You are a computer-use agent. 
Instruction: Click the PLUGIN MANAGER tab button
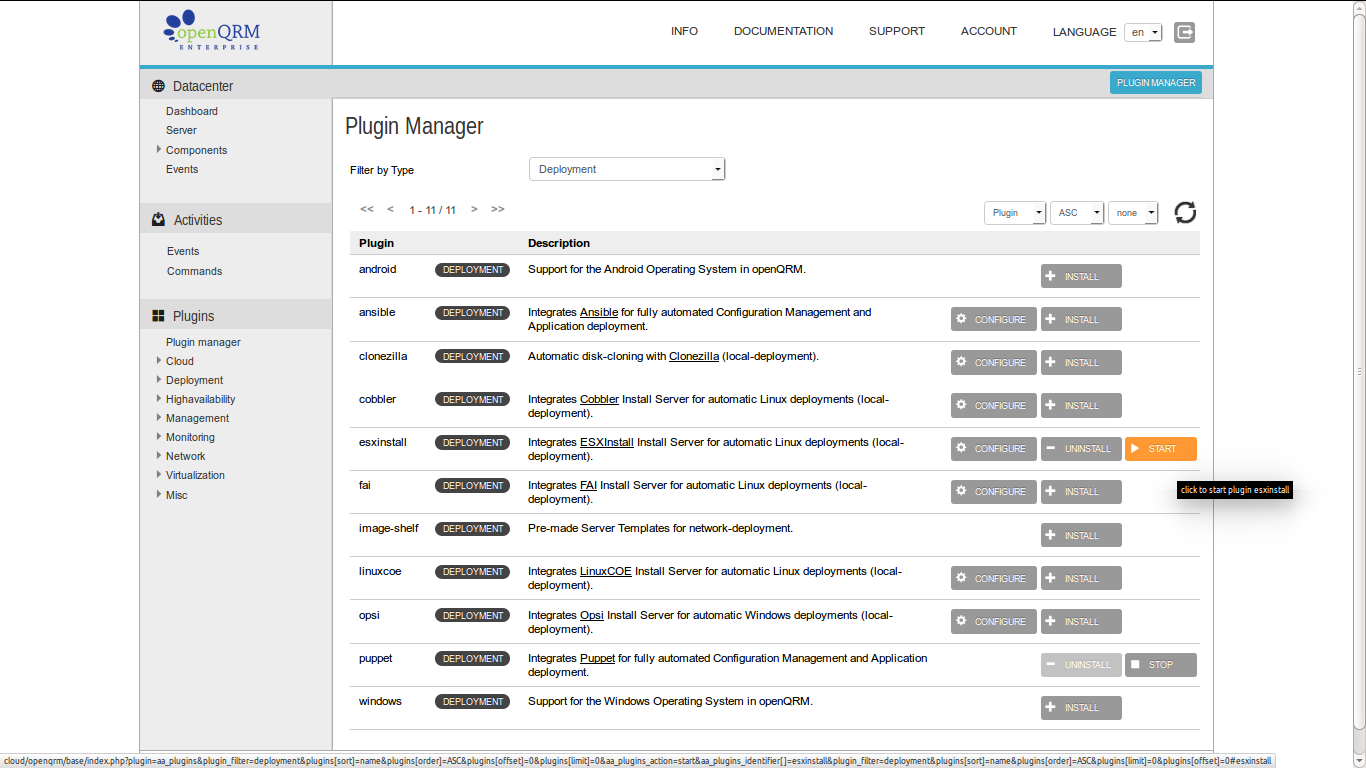pos(1156,83)
